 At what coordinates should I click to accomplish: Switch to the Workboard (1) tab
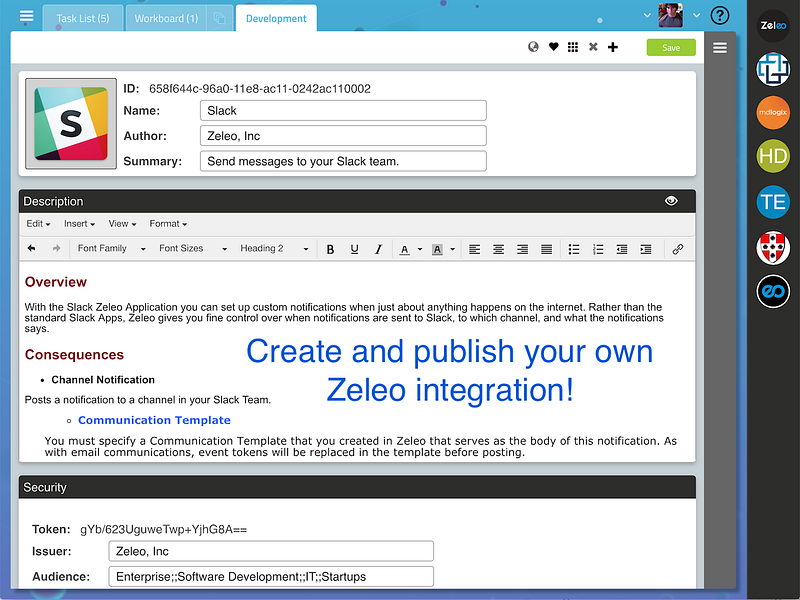[166, 18]
